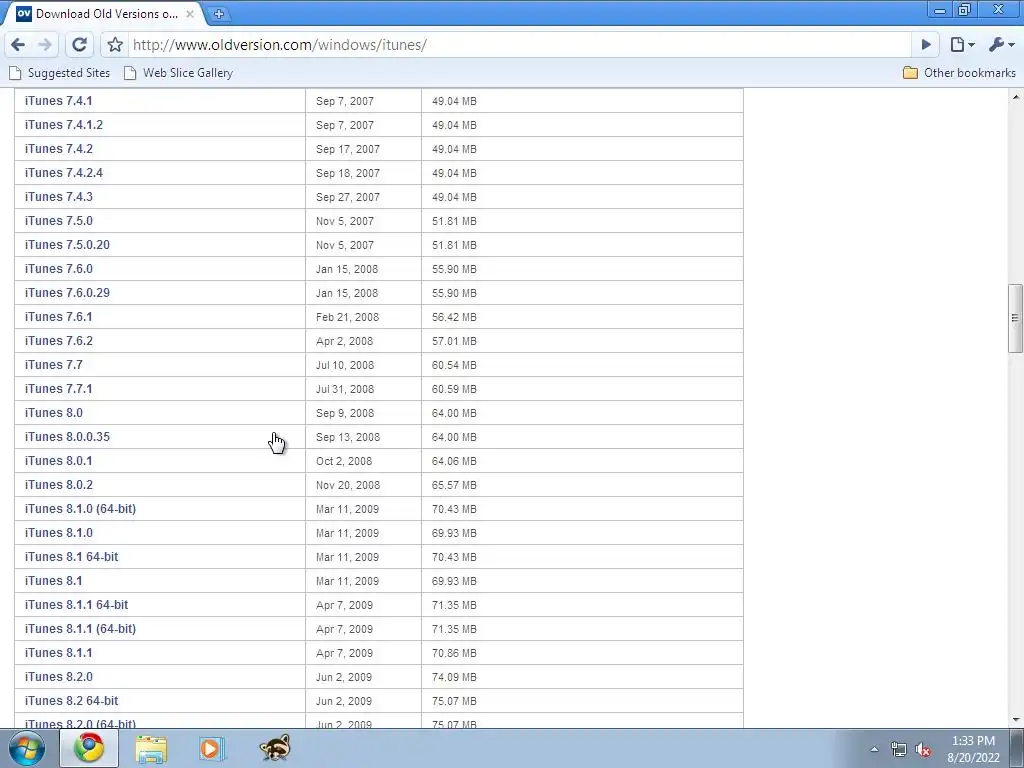Bookmark this page with the star icon

115,44
